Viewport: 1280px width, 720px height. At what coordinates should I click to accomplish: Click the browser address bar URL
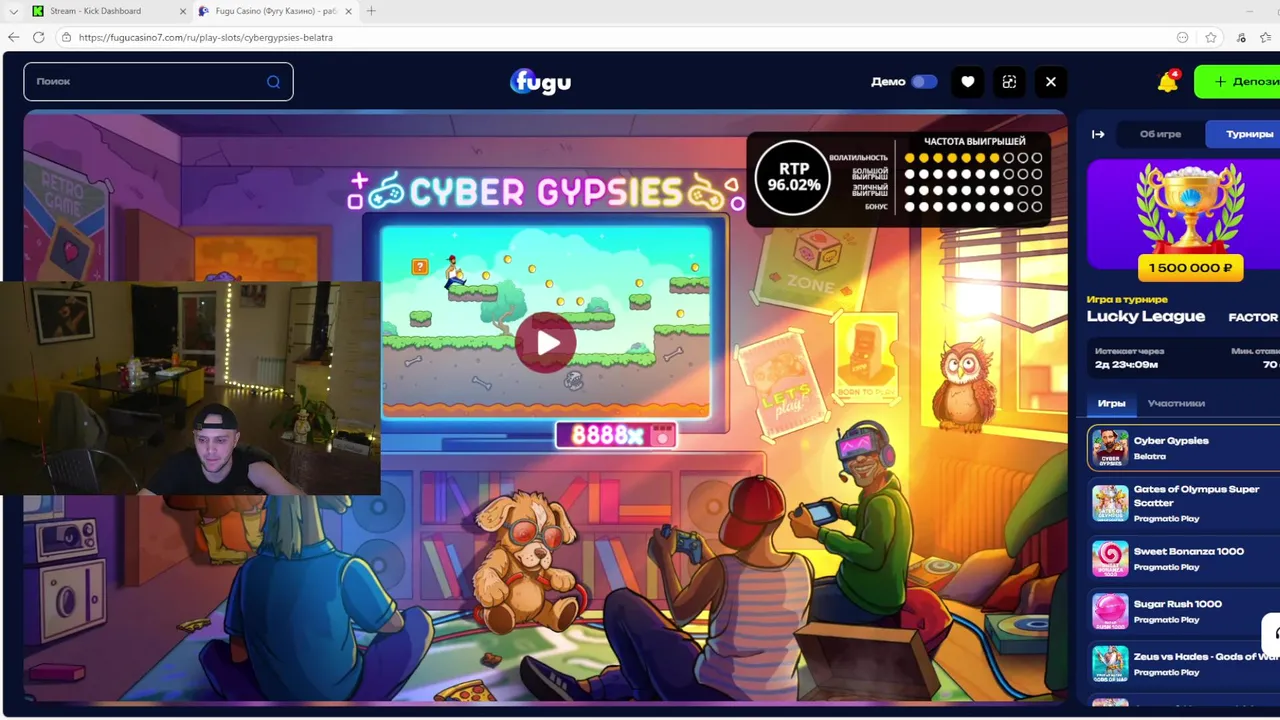pos(205,37)
